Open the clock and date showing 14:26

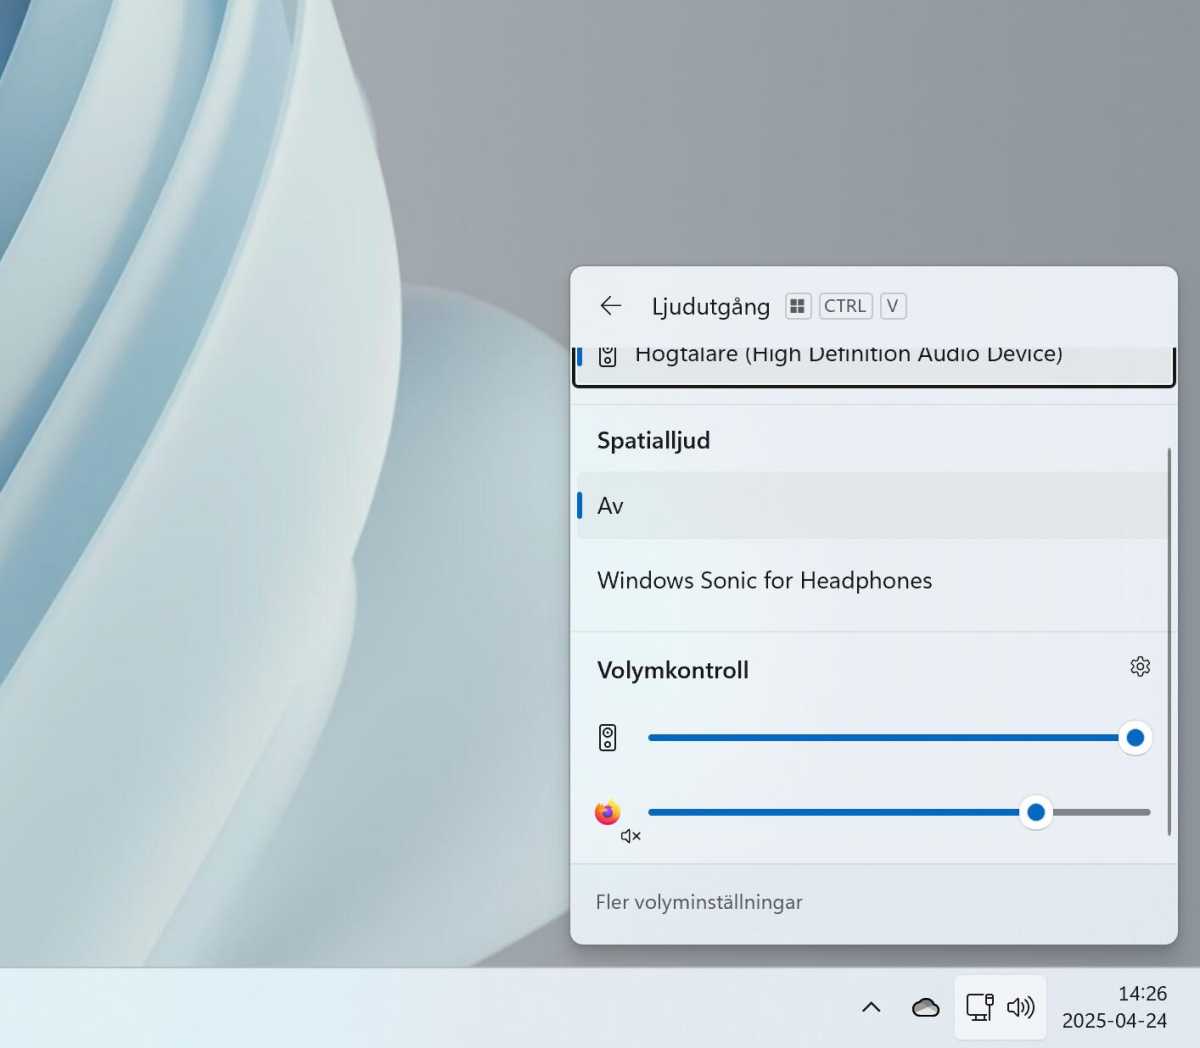point(1114,1007)
